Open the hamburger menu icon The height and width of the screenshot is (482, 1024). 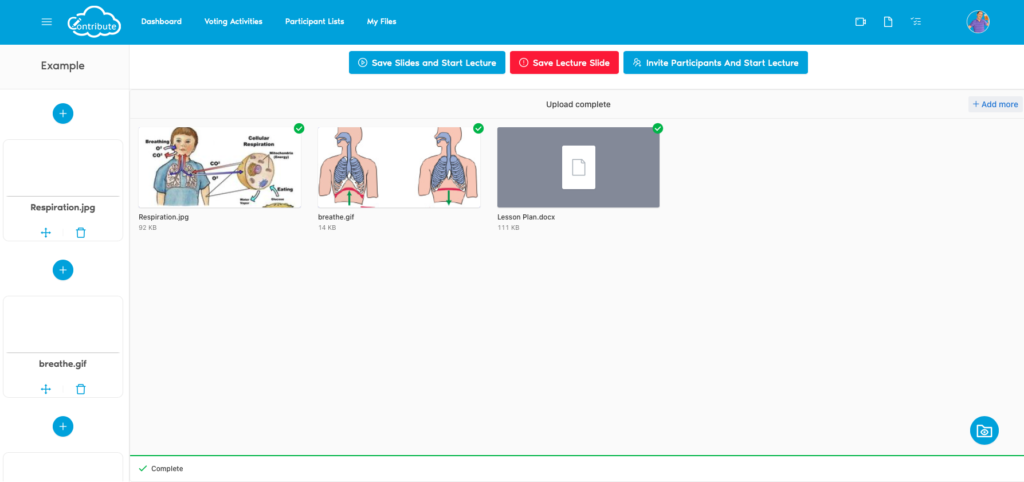point(46,22)
